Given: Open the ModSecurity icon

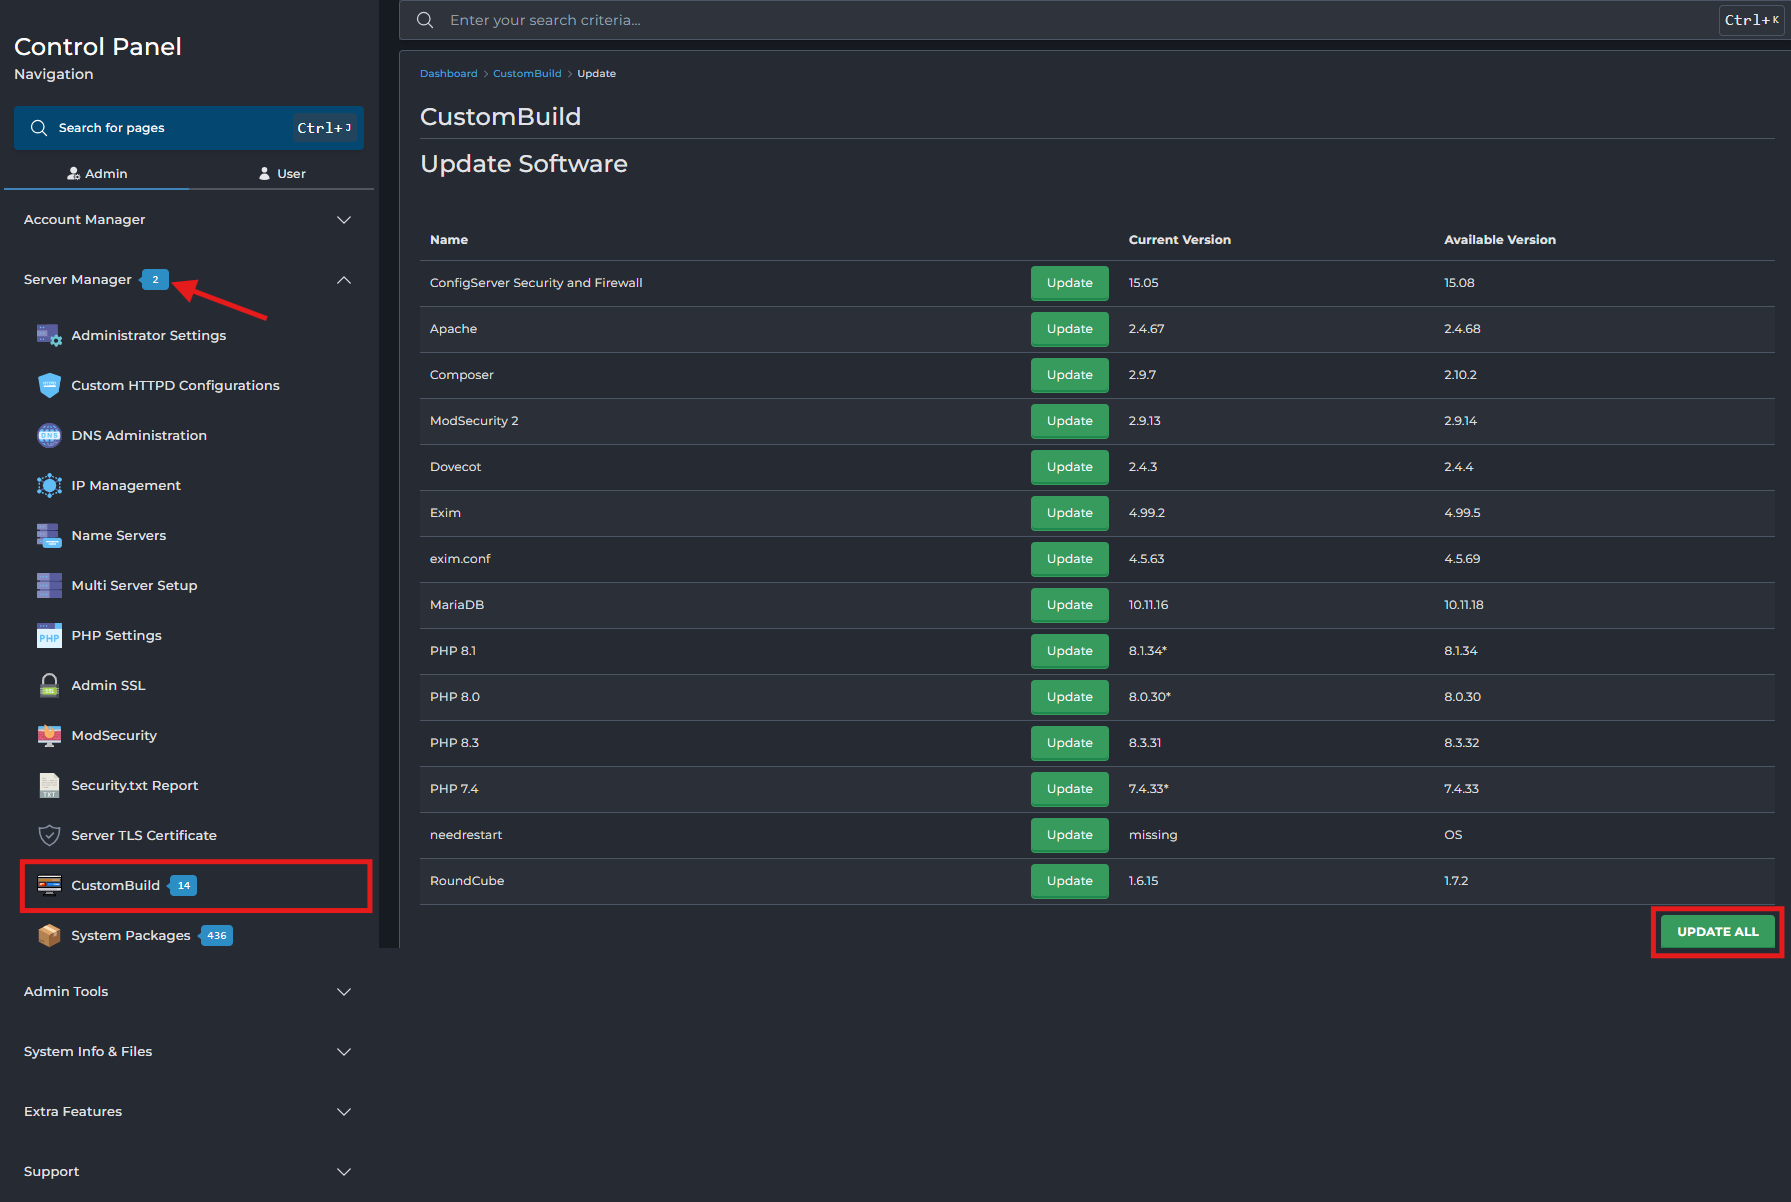Looking at the screenshot, I should [x=49, y=735].
